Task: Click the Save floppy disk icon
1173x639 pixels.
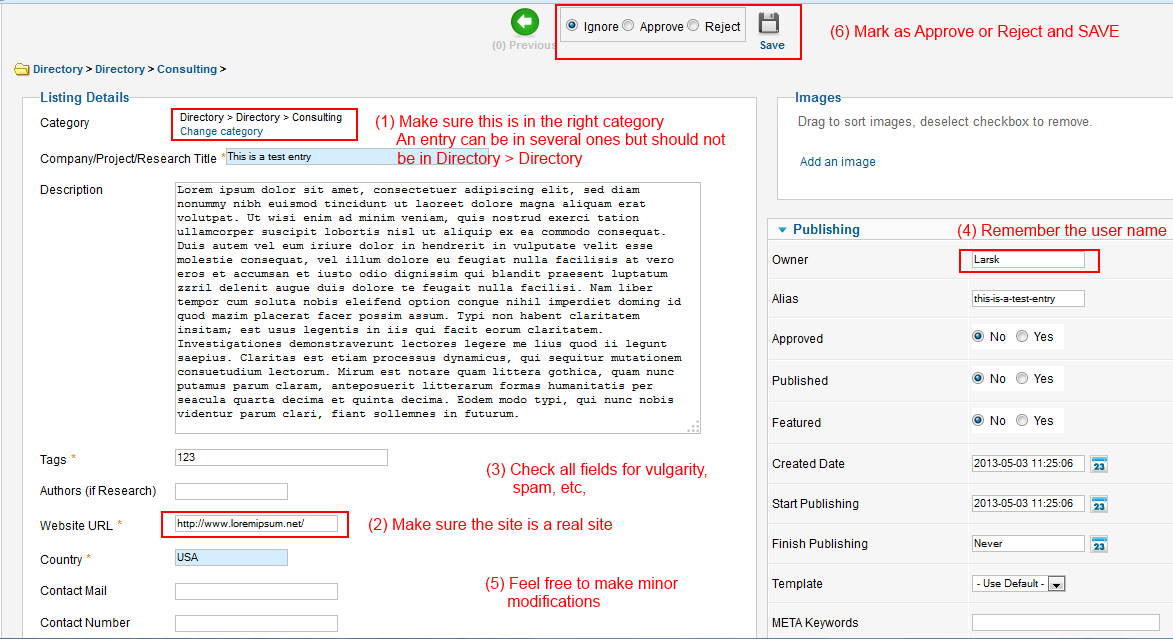Action: point(769,25)
